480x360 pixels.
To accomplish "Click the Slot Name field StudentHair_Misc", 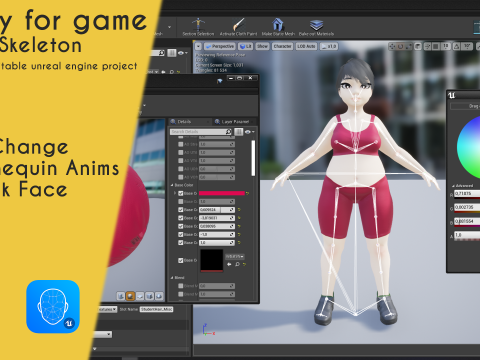I will point(156,309).
